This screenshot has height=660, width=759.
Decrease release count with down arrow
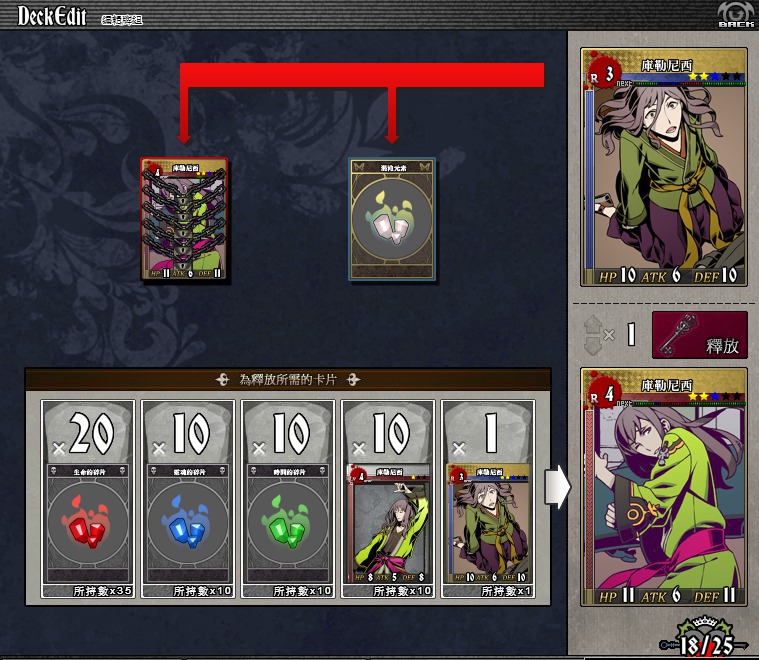click(x=593, y=346)
